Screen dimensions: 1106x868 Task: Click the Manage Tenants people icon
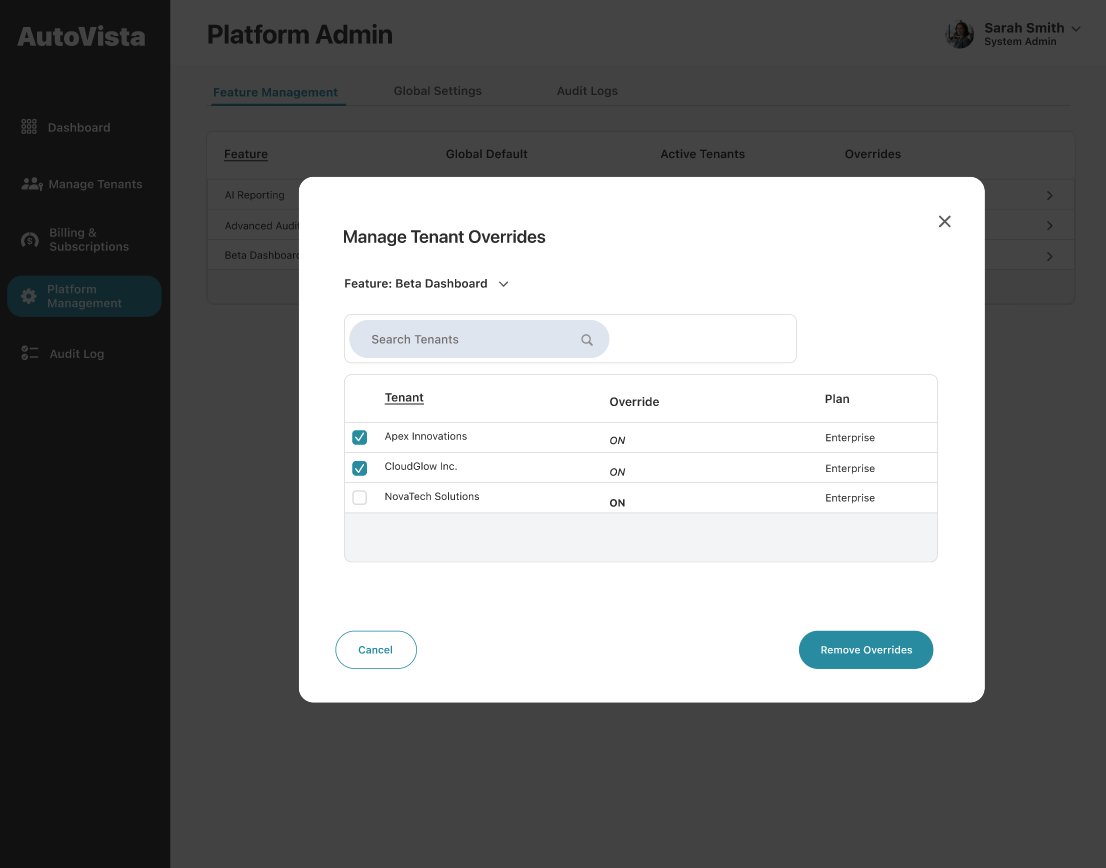(x=32, y=184)
